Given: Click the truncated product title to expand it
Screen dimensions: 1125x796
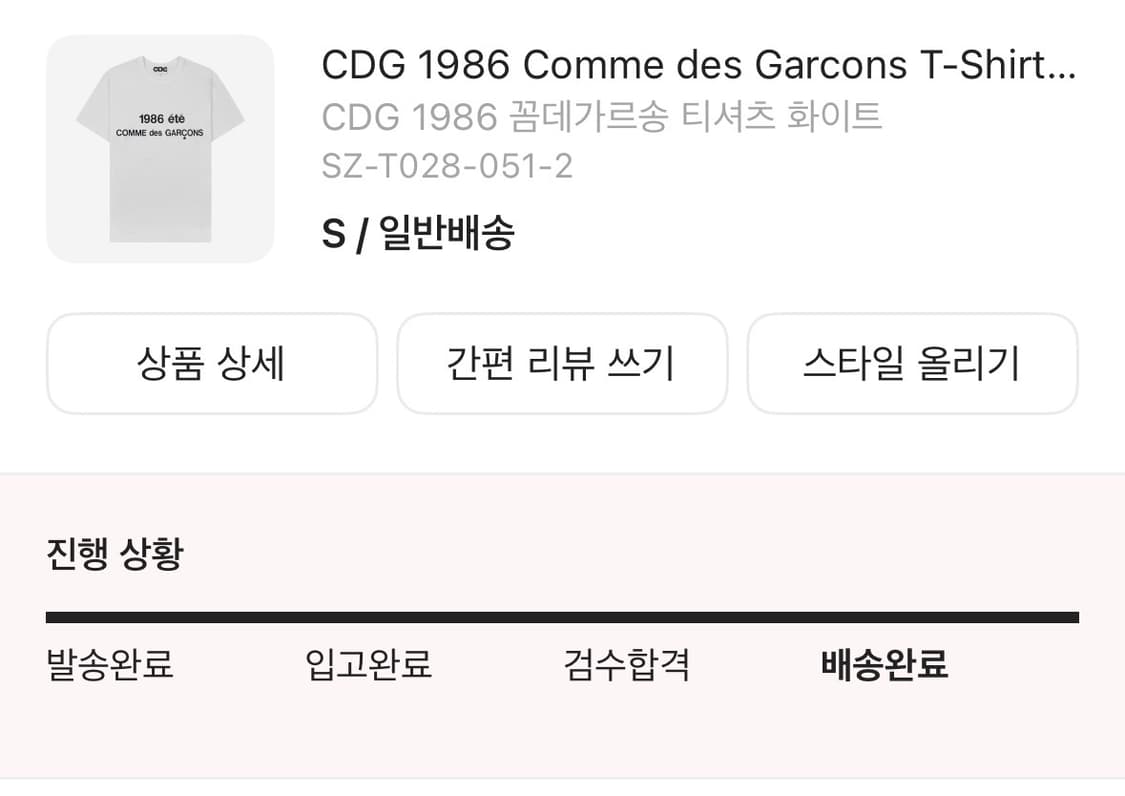Looking at the screenshot, I should [697, 65].
